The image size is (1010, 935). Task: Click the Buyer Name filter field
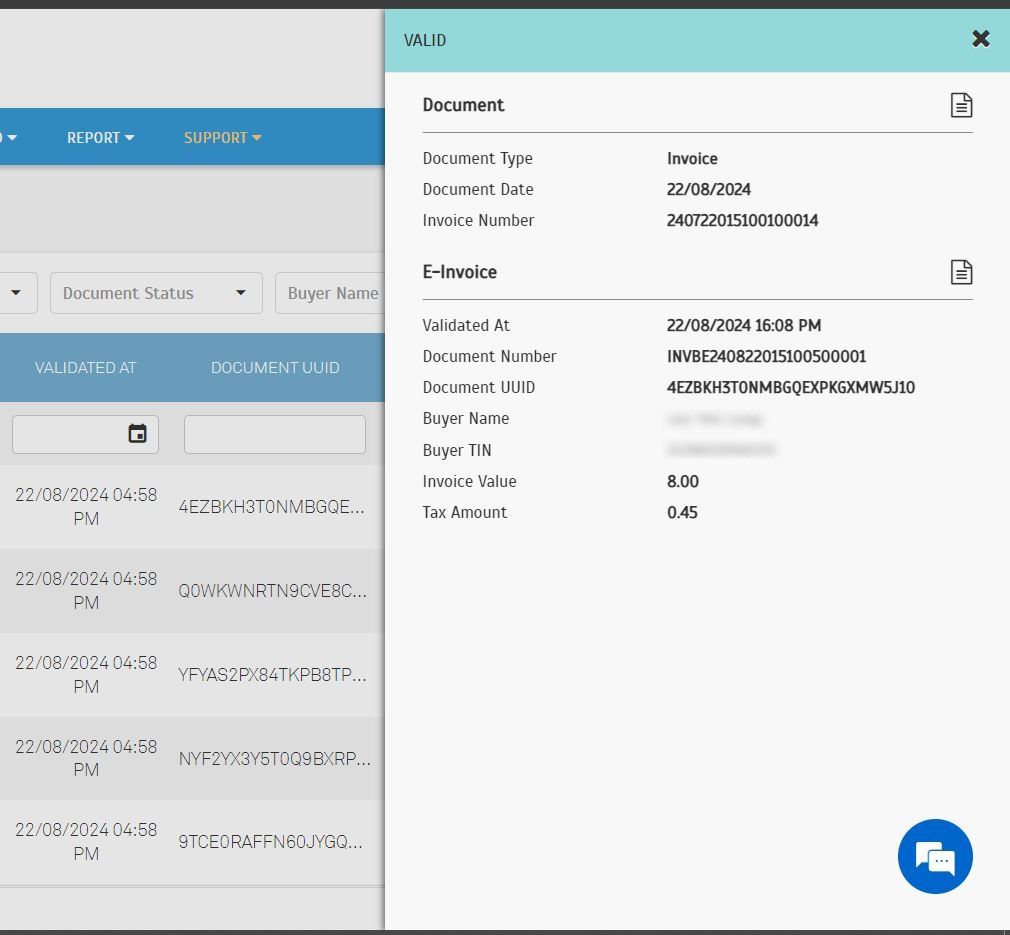(331, 293)
